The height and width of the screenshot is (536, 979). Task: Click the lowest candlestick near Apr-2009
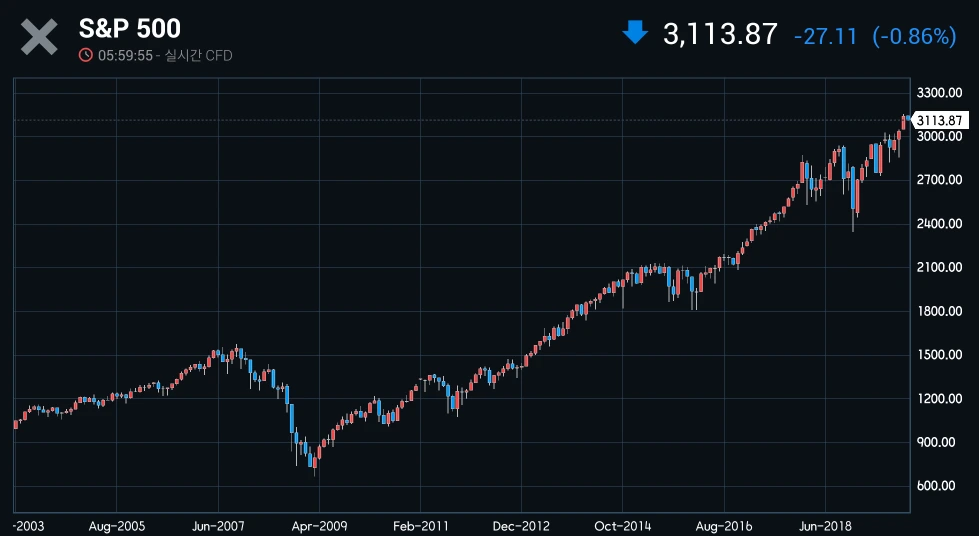[x=315, y=463]
